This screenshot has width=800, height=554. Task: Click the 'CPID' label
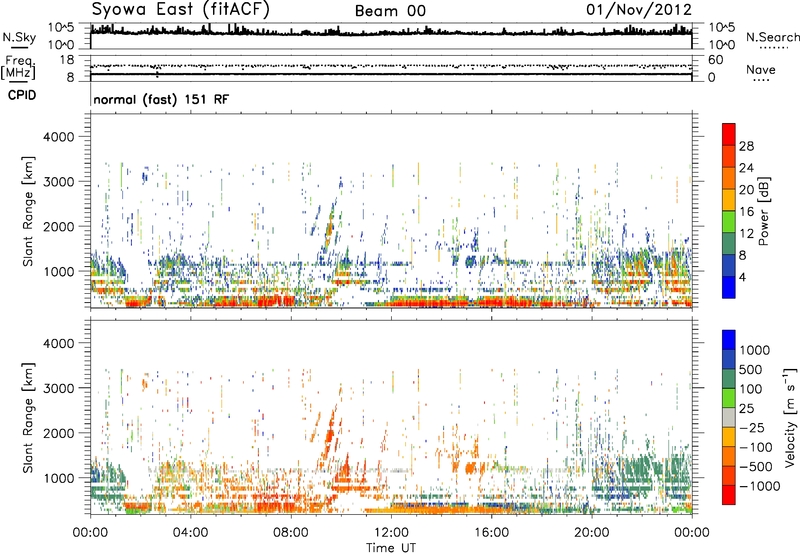22,95
